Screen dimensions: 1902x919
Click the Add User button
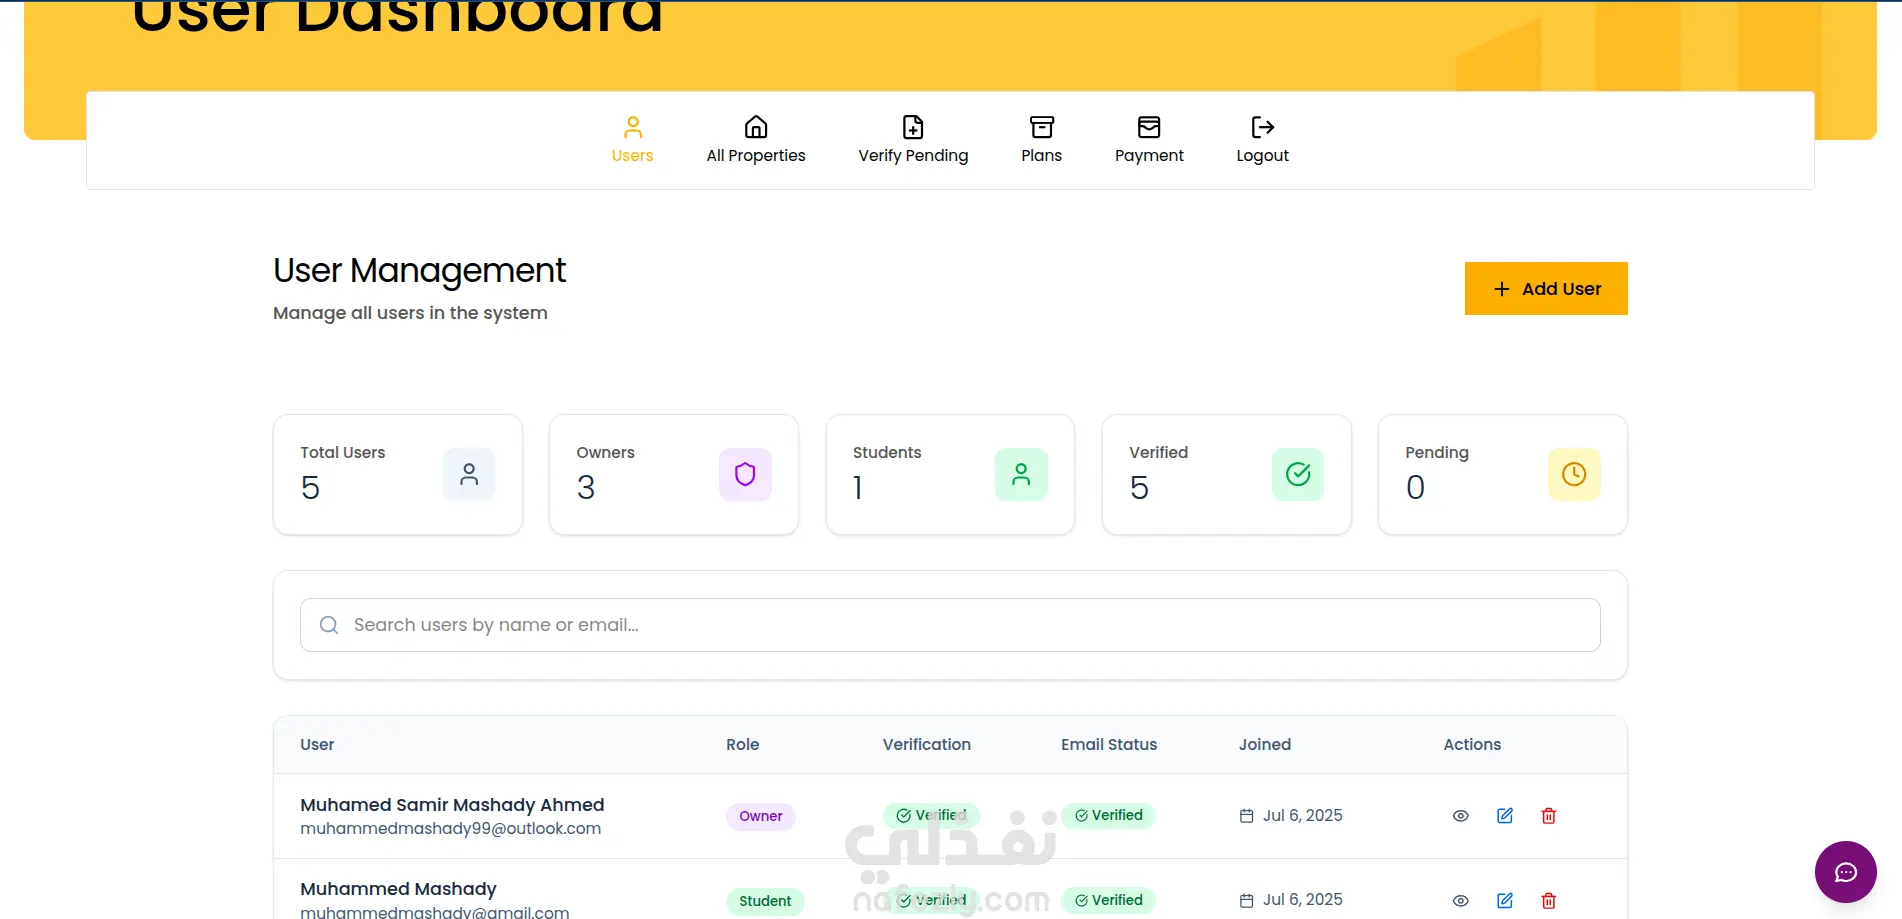click(x=1546, y=288)
